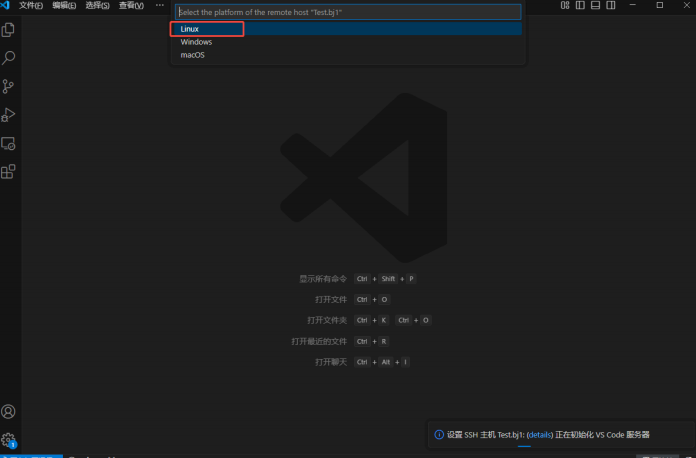Image resolution: width=696 pixels, height=458 pixels.
Task: Click the VS Code logo icon
Action: tap(5, 5)
